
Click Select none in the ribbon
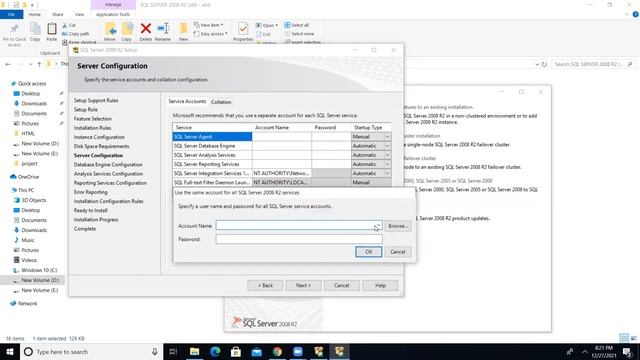(299, 34)
